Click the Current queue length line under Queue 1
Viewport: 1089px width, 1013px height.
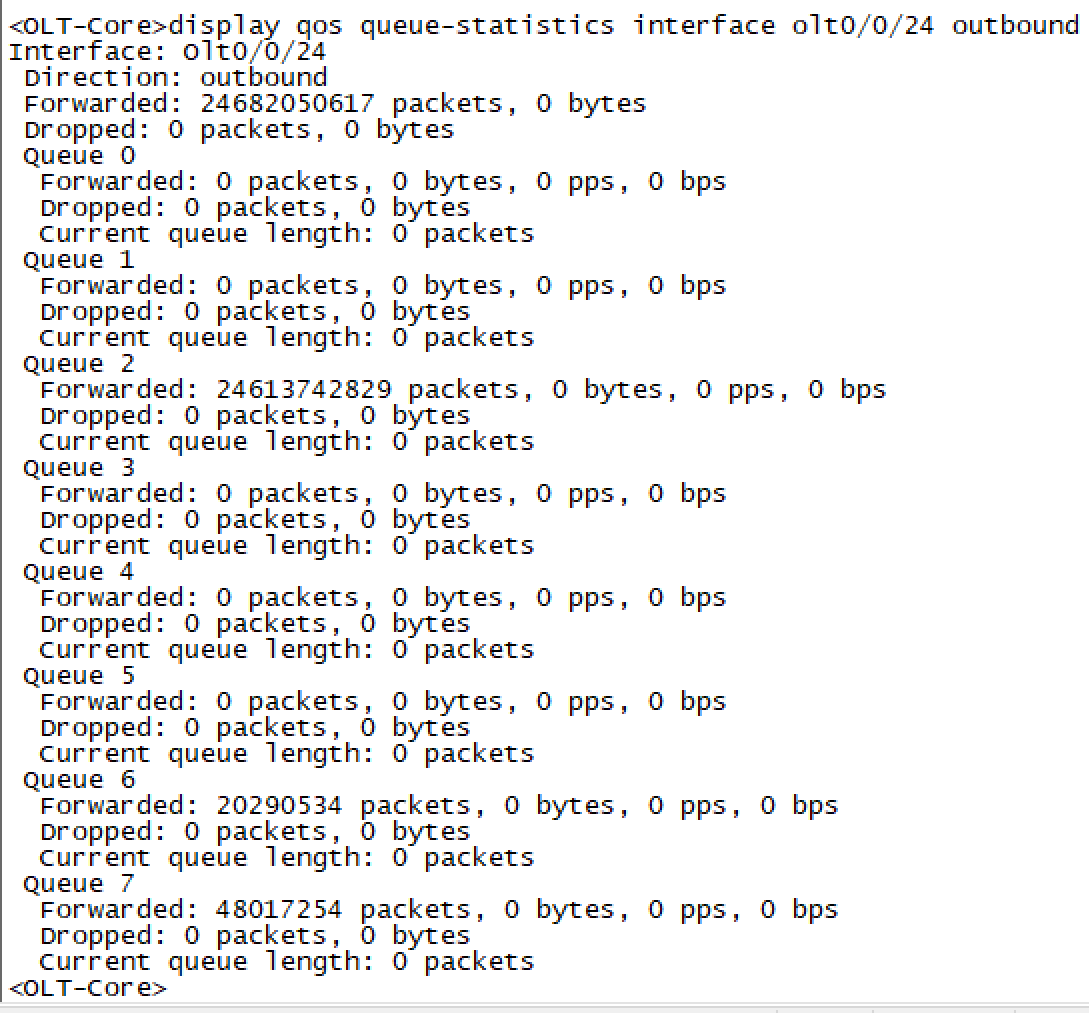[286, 337]
